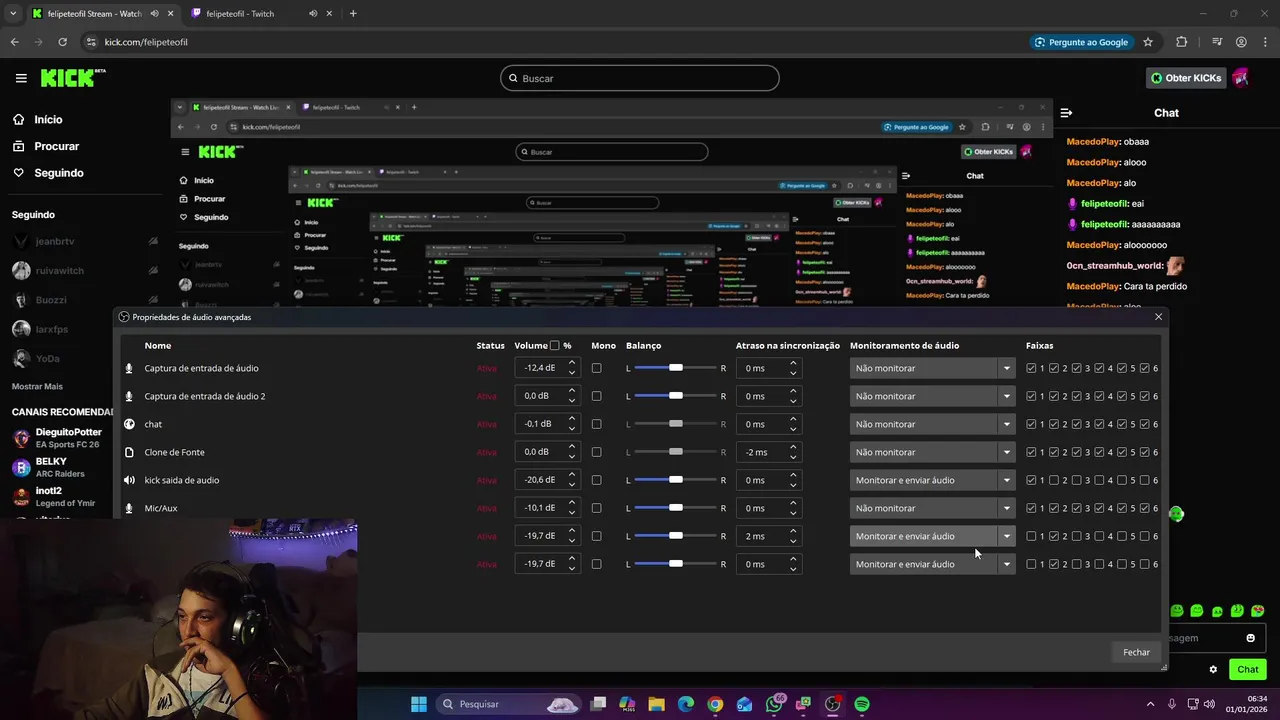View site information icon in address bar
The image size is (1280, 720).
tap(91, 42)
